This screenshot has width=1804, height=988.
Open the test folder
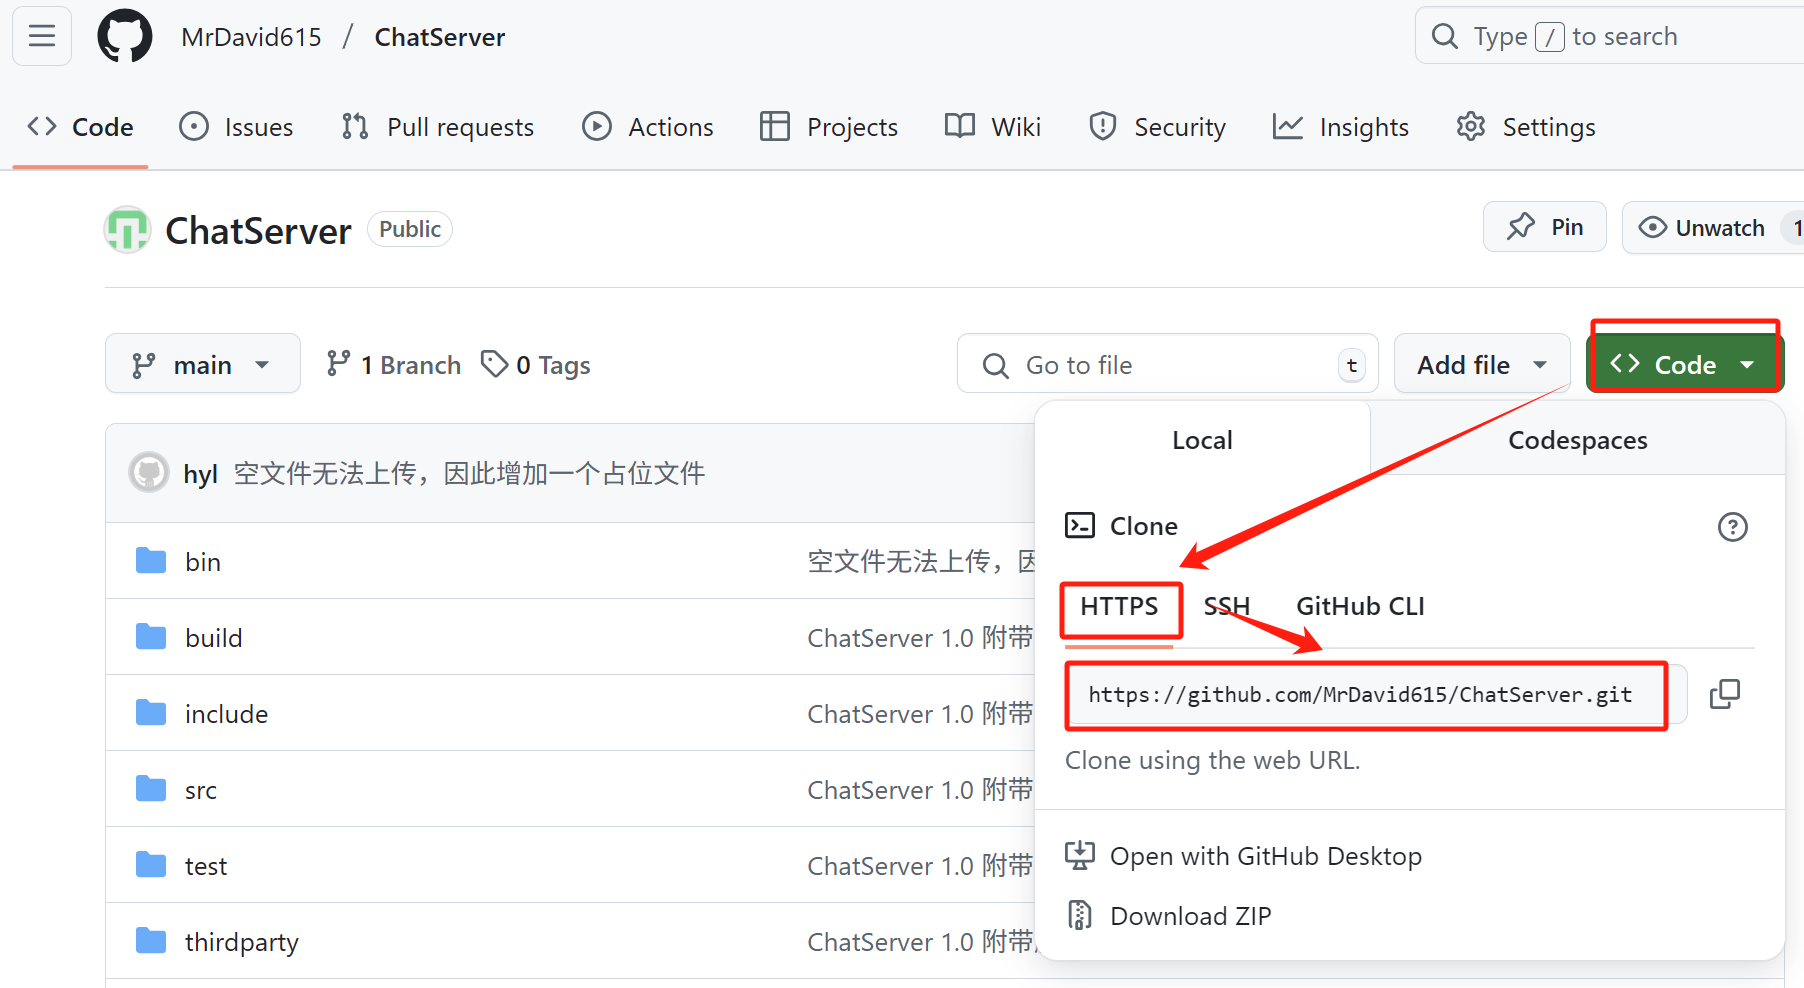coord(206,866)
